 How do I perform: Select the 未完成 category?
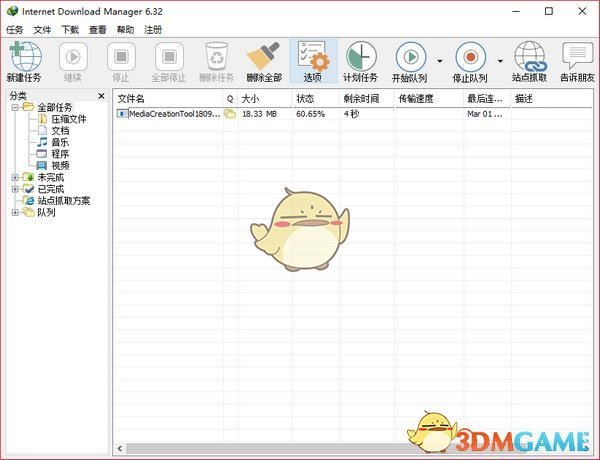pyautogui.click(x=51, y=177)
